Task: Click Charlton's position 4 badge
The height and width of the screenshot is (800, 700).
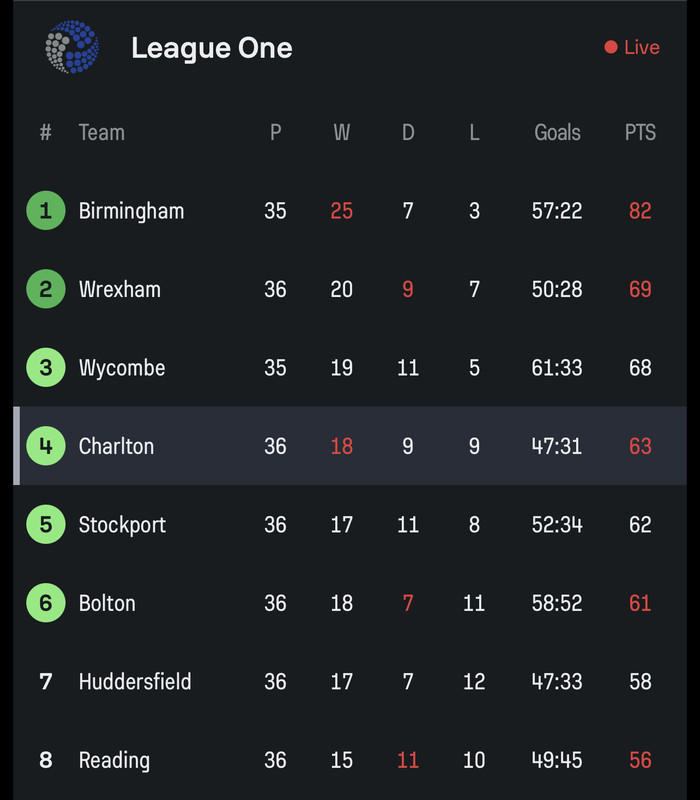Action: tap(45, 446)
